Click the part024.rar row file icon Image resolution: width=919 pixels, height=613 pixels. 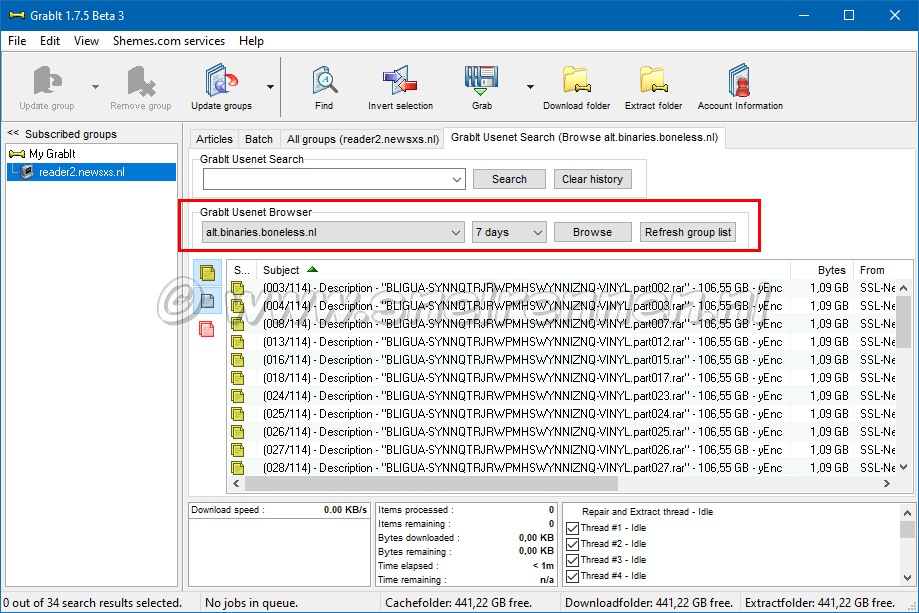coord(237,414)
